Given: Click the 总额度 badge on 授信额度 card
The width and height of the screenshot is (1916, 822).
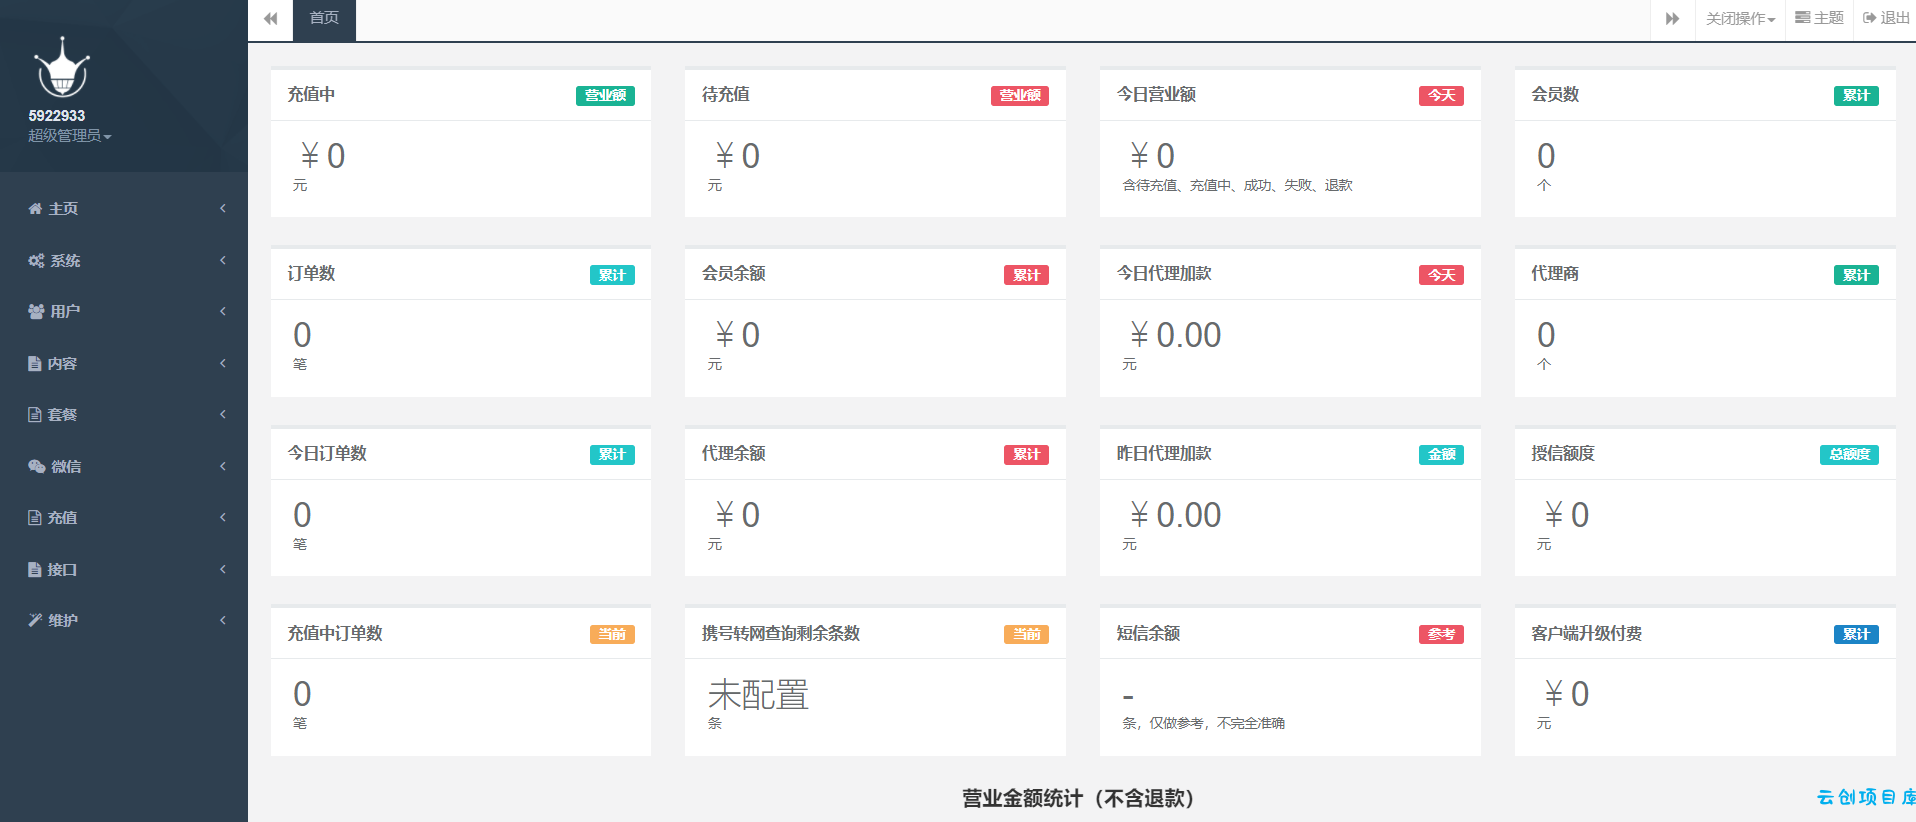Looking at the screenshot, I should tap(1849, 455).
